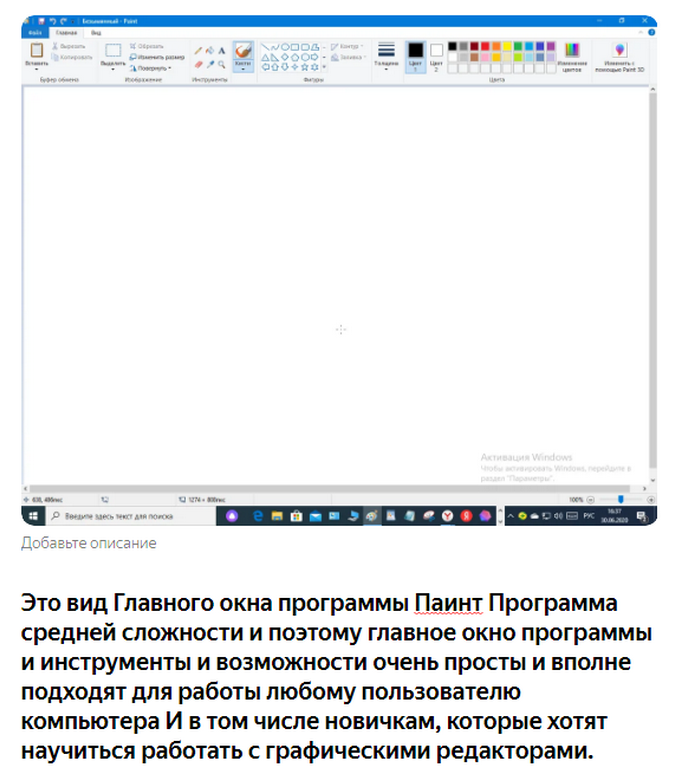Image resolution: width=674 pixels, height=768 pixels.
Task: Click the taskbar search box
Action: point(131,516)
